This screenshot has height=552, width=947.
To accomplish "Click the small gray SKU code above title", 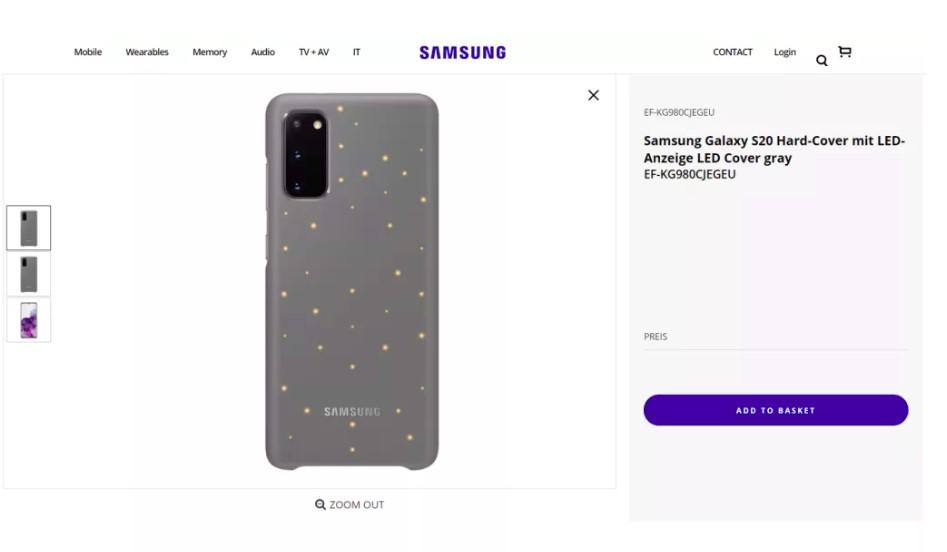I will 679,113.
